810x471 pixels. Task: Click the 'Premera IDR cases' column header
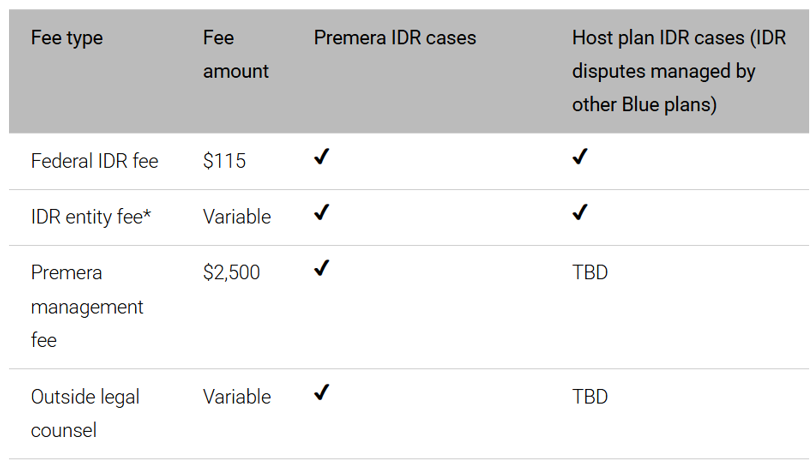click(x=395, y=38)
